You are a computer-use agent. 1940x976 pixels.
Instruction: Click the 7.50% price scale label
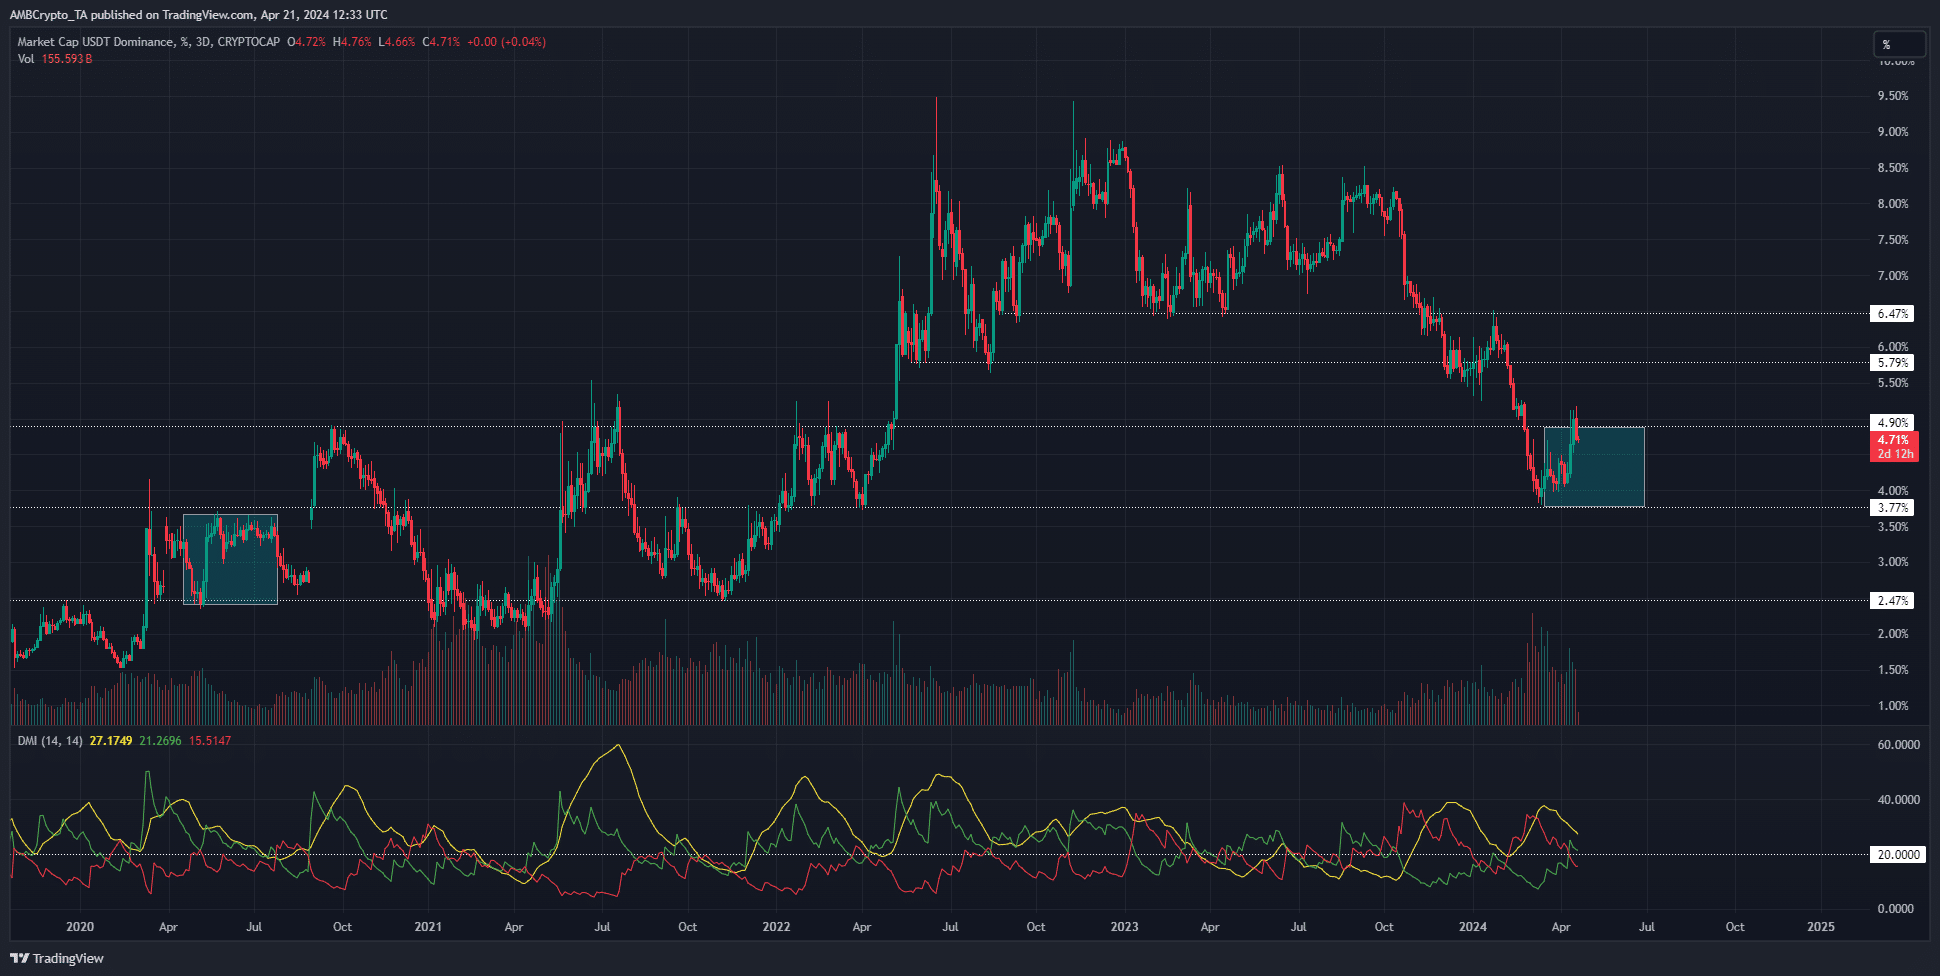coord(1893,240)
